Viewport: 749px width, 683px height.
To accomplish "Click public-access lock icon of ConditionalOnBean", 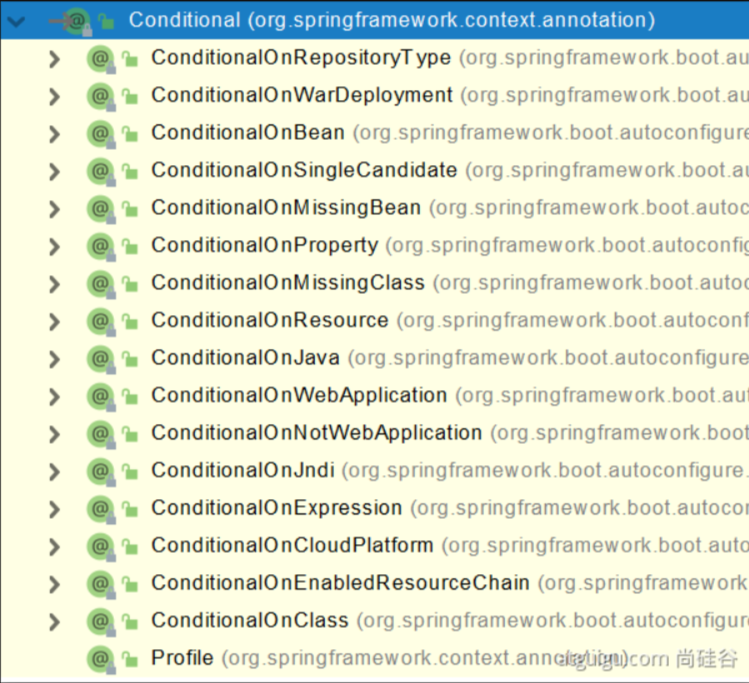I will pos(129,134).
